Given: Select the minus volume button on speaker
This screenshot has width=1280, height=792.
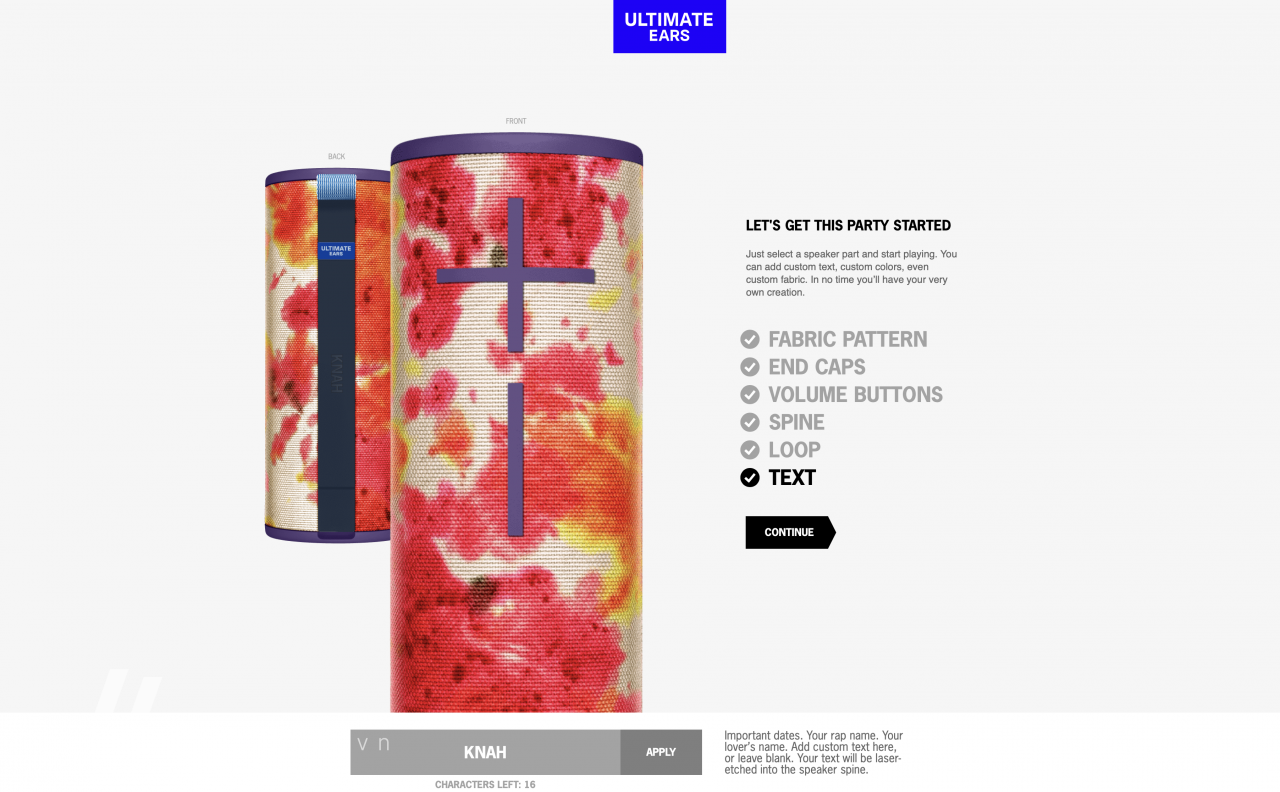Looking at the screenshot, I should pos(515,459).
